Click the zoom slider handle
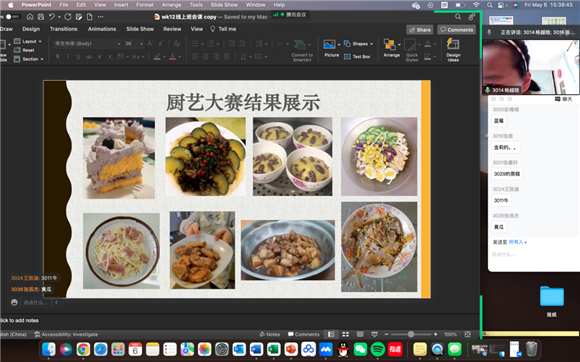The image size is (580, 362). click(x=411, y=334)
